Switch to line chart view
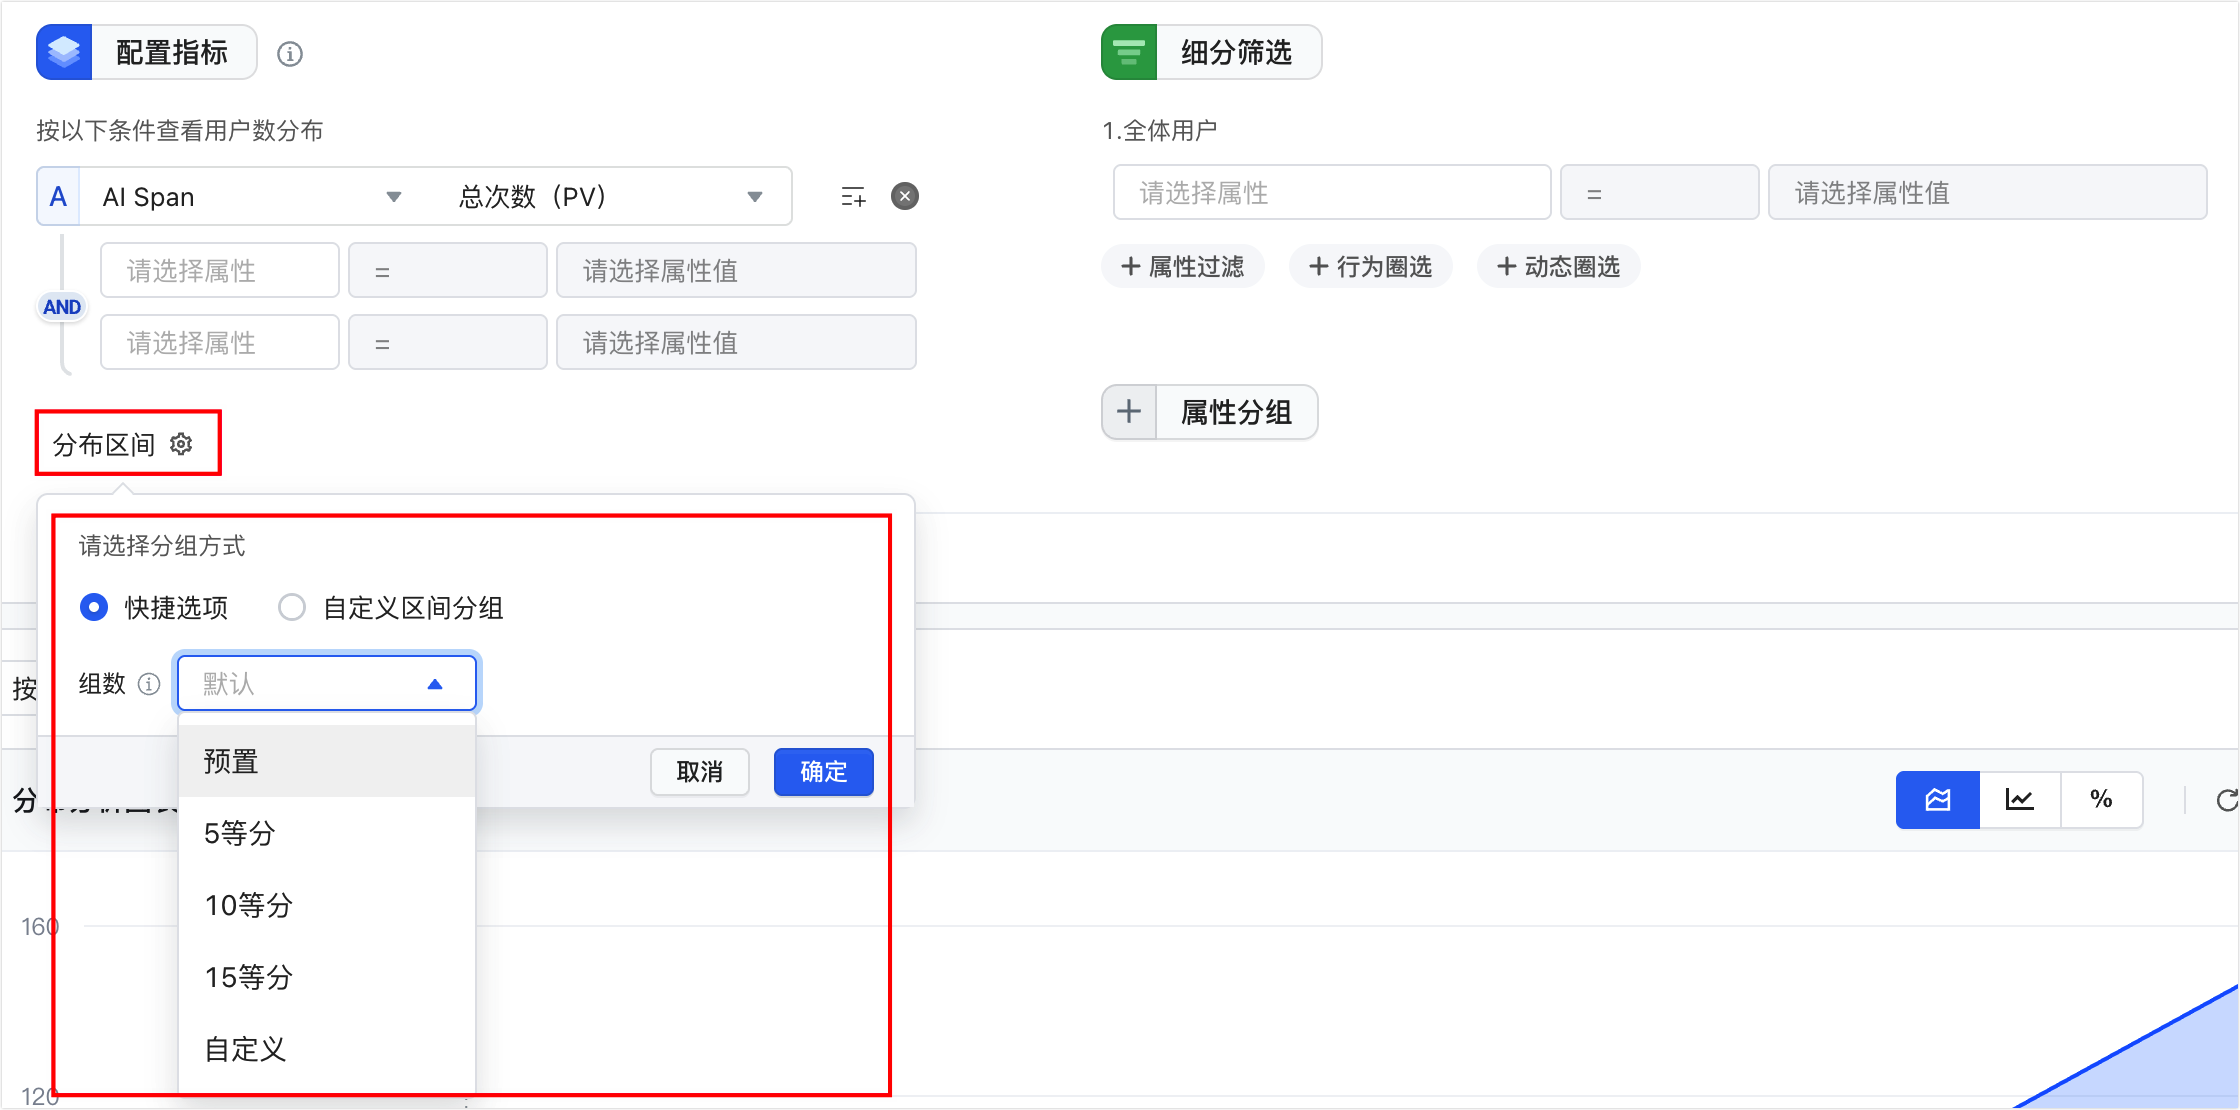Viewport: 2240px width, 1110px height. click(x=2020, y=800)
